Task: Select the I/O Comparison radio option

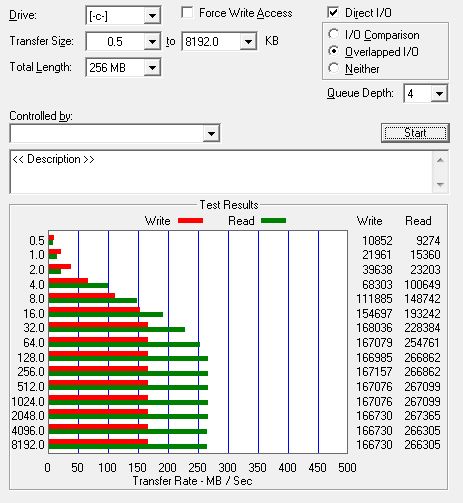Action: coord(333,34)
